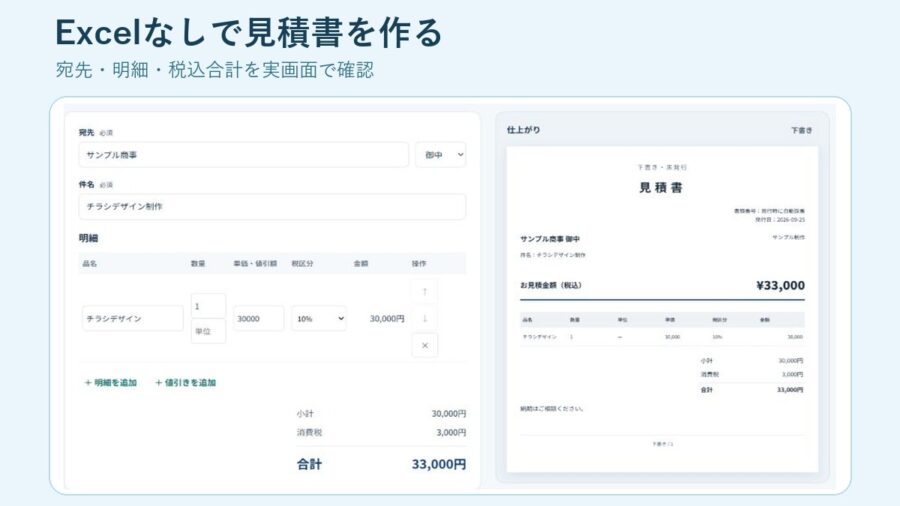The width and height of the screenshot is (900, 506).
Task: Click the 値引きを追加 link
Action: pos(185,383)
